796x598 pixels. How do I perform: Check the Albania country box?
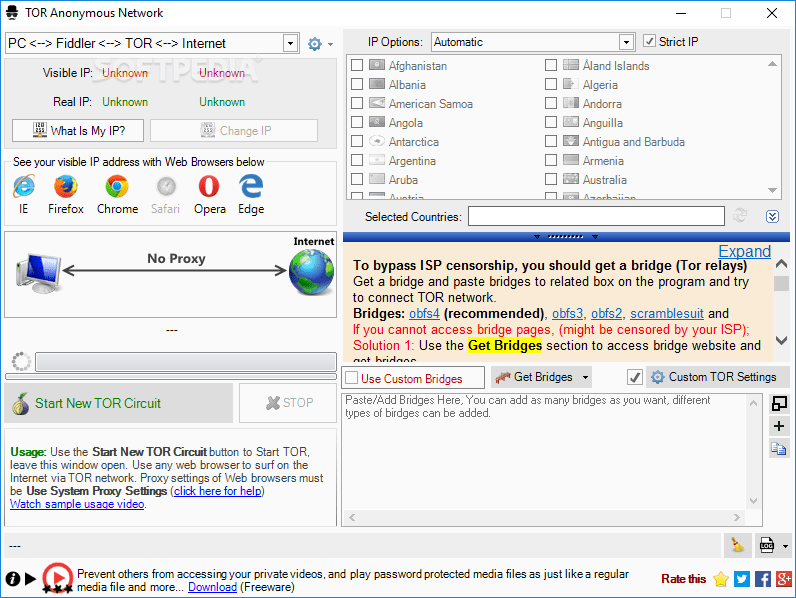pos(357,84)
